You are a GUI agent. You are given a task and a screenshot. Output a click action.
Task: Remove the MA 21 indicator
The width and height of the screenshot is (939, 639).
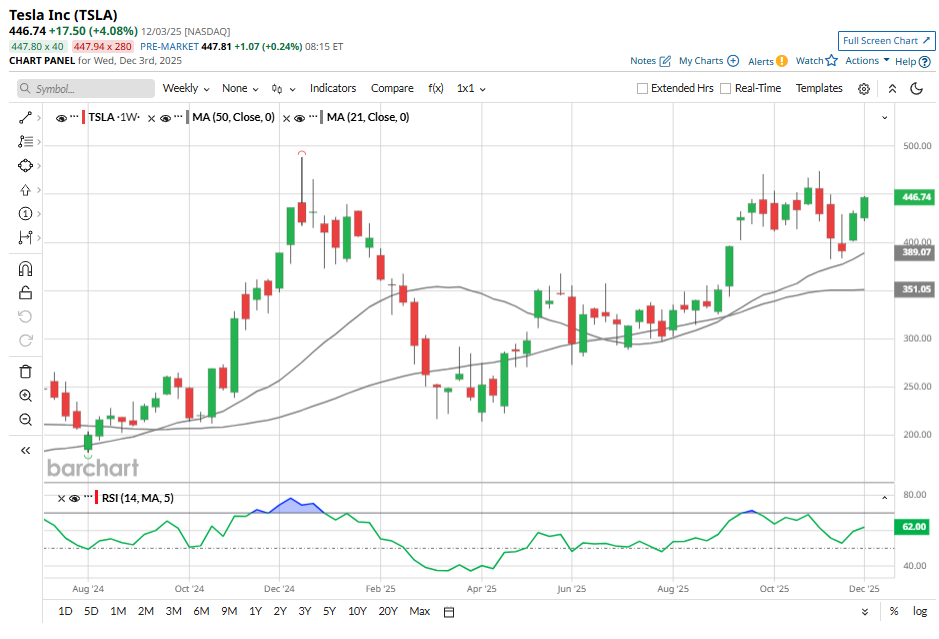(286, 118)
